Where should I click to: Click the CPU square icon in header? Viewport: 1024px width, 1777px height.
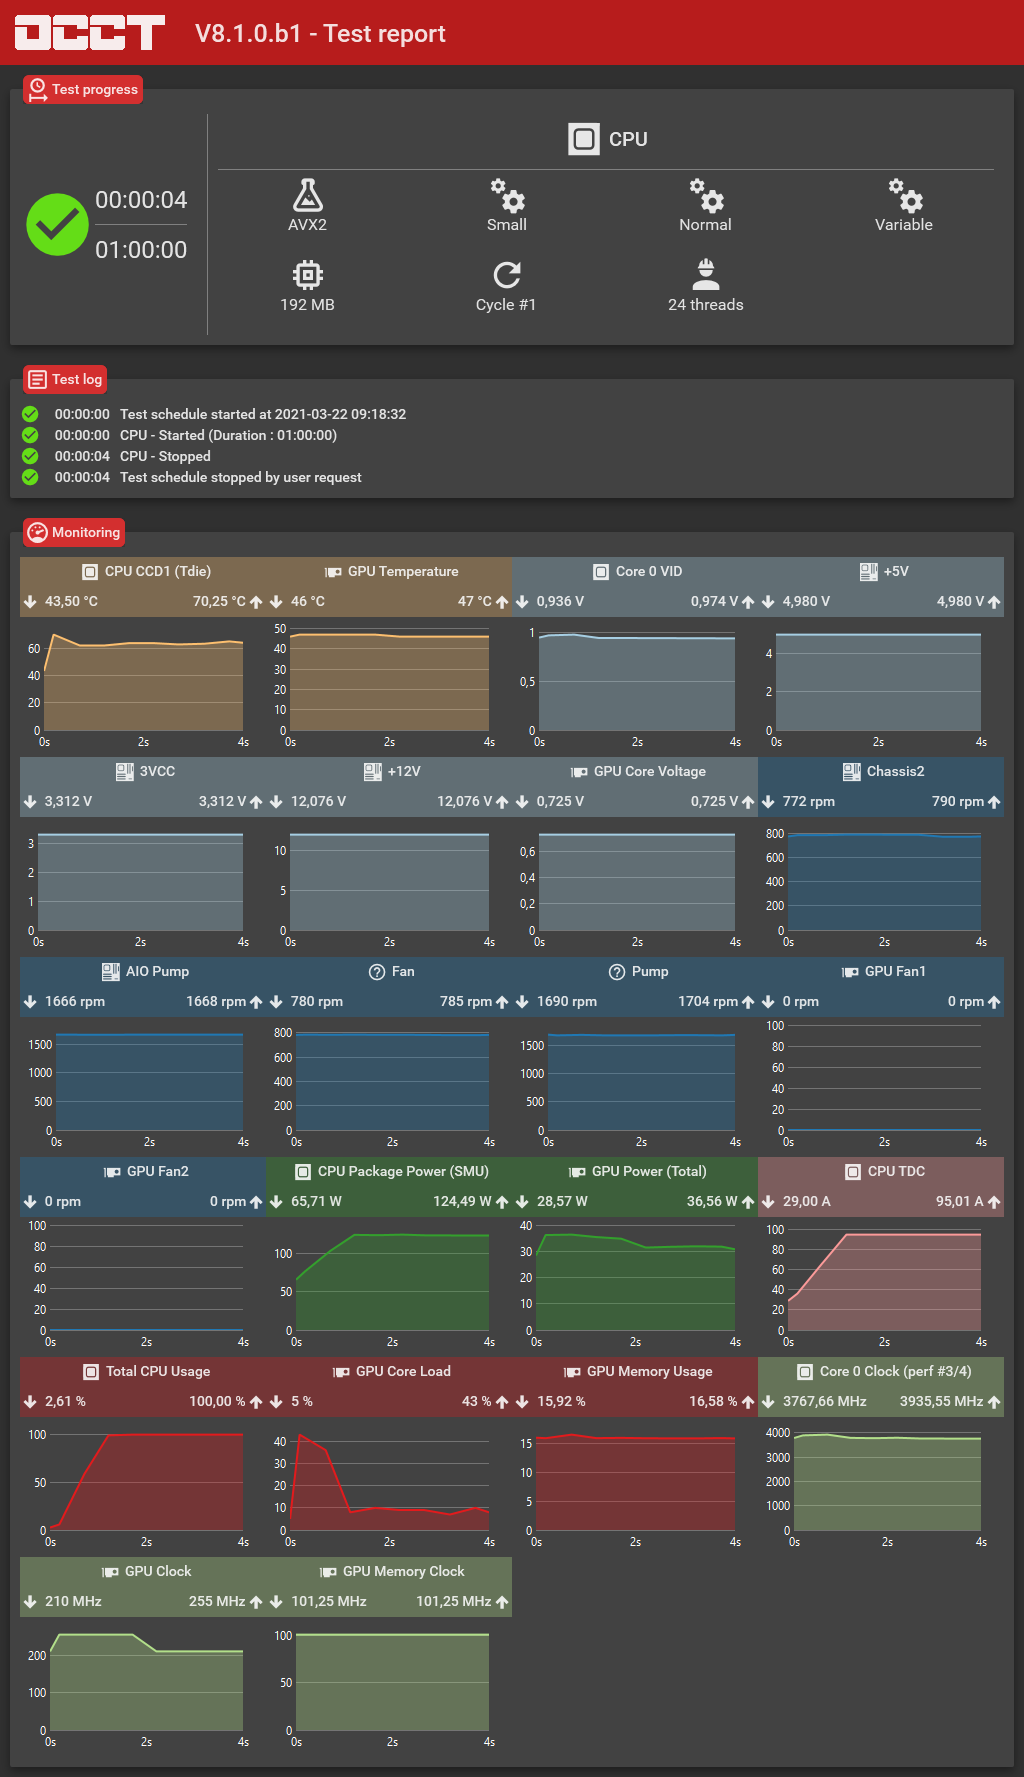[x=584, y=139]
